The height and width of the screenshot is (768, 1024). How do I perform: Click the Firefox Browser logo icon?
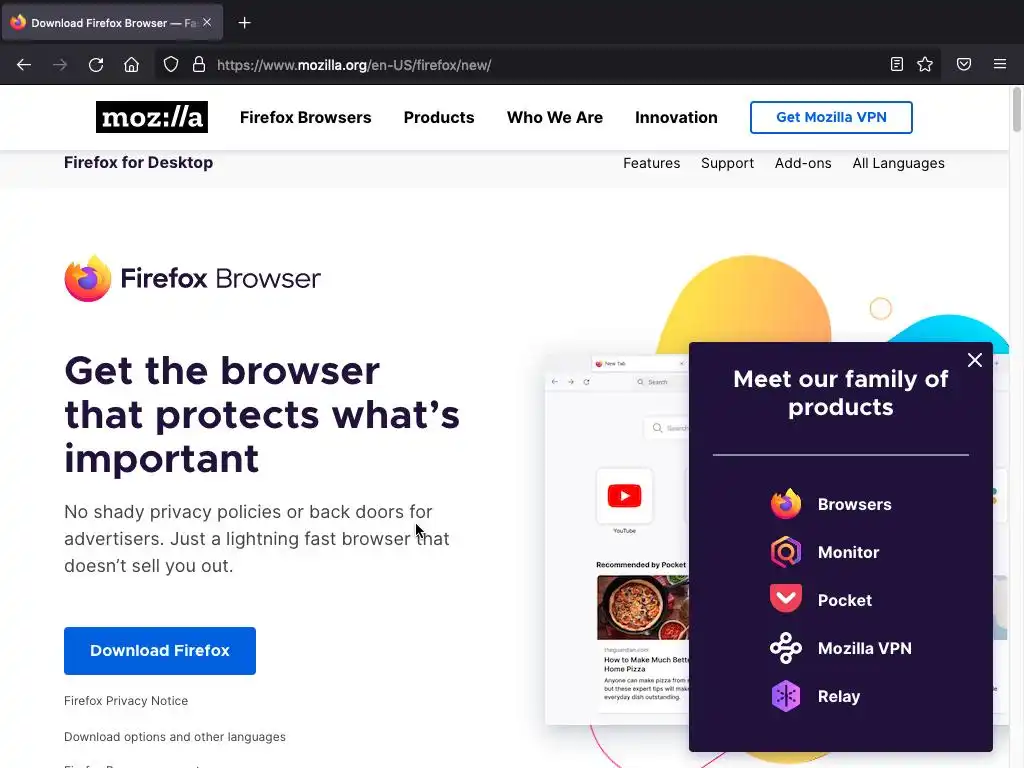click(88, 278)
